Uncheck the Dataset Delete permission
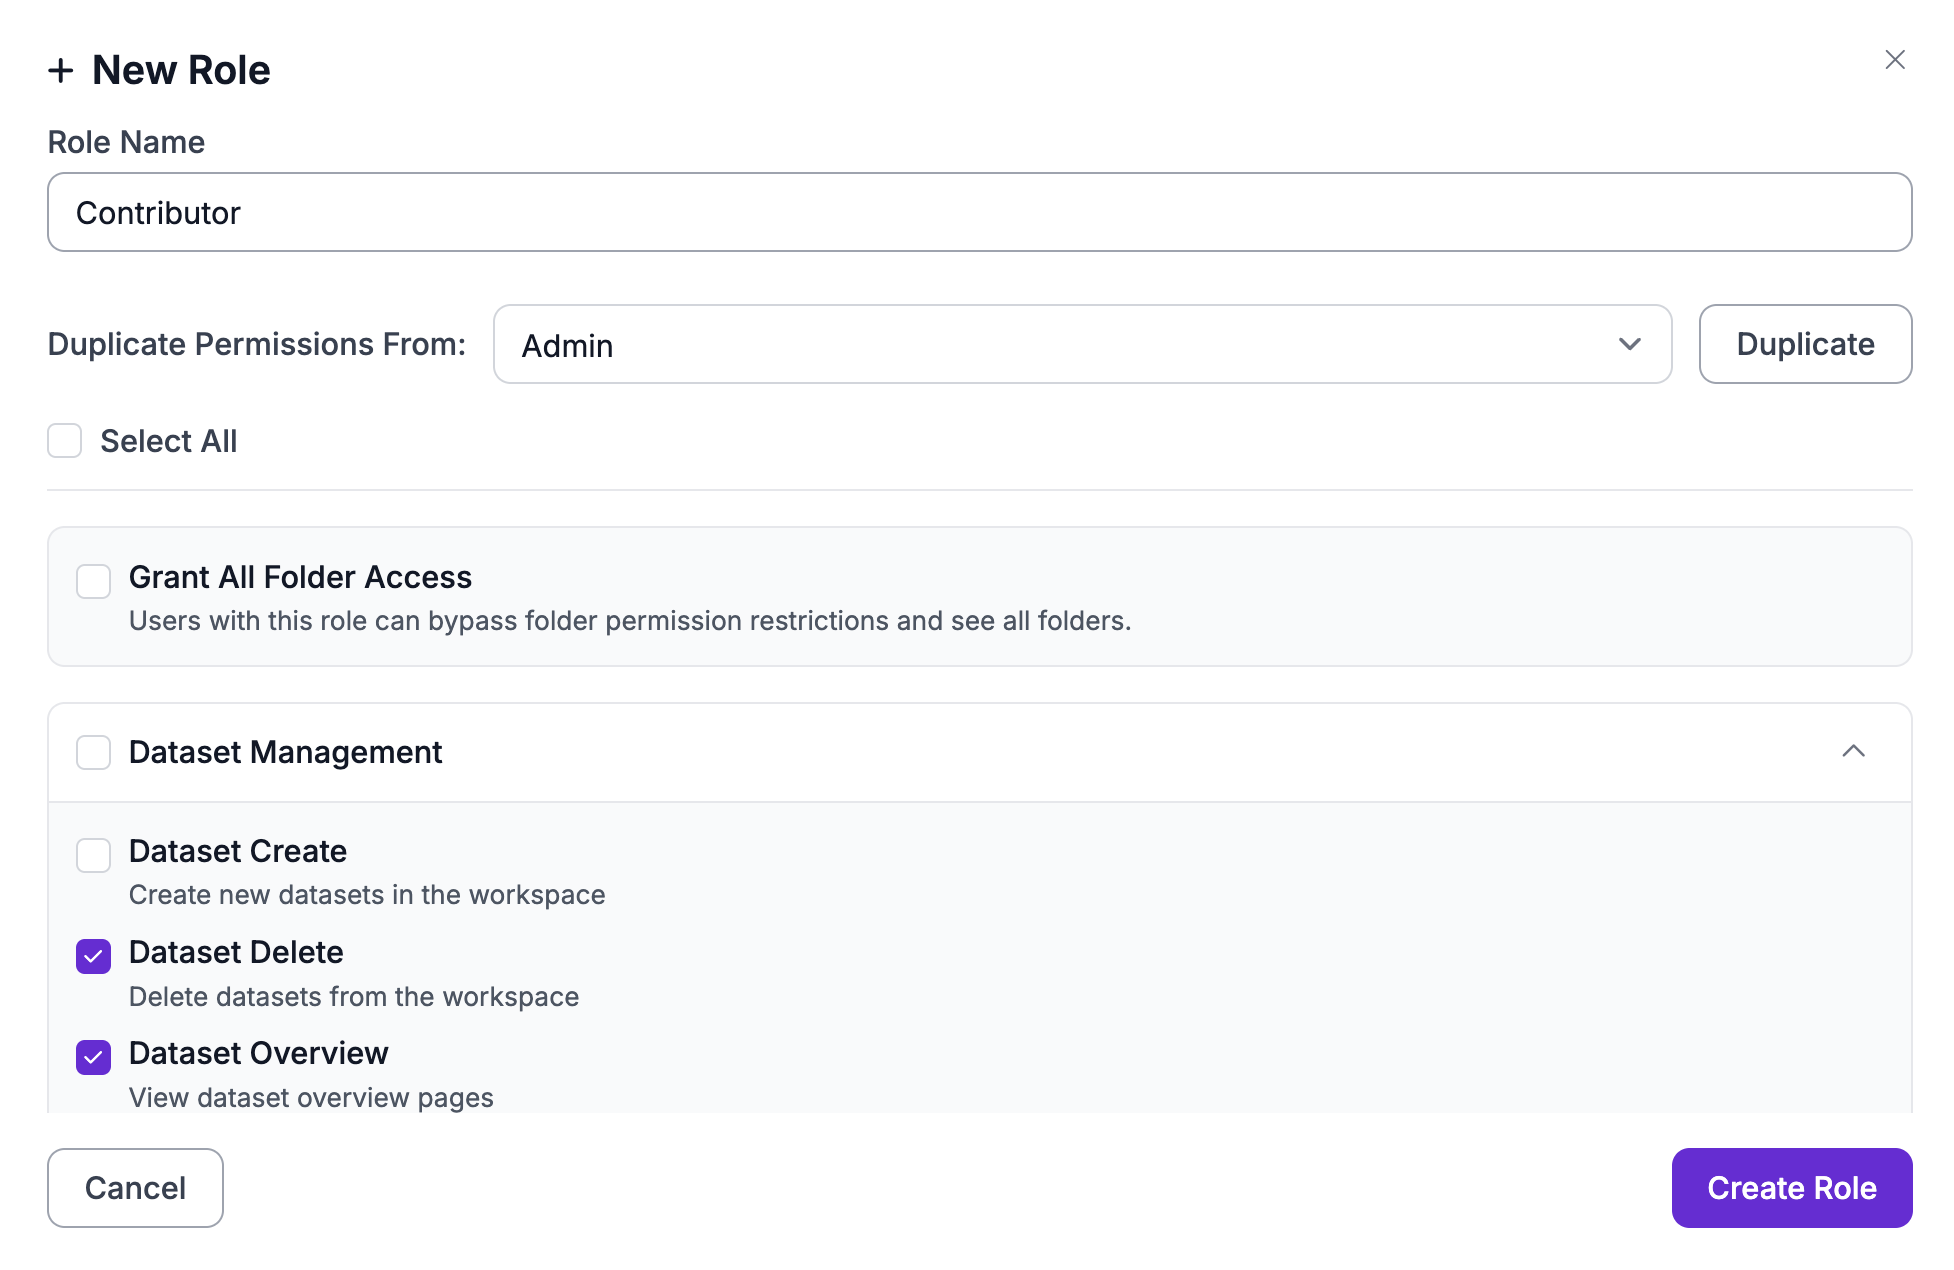1954x1270 pixels. tap(94, 956)
